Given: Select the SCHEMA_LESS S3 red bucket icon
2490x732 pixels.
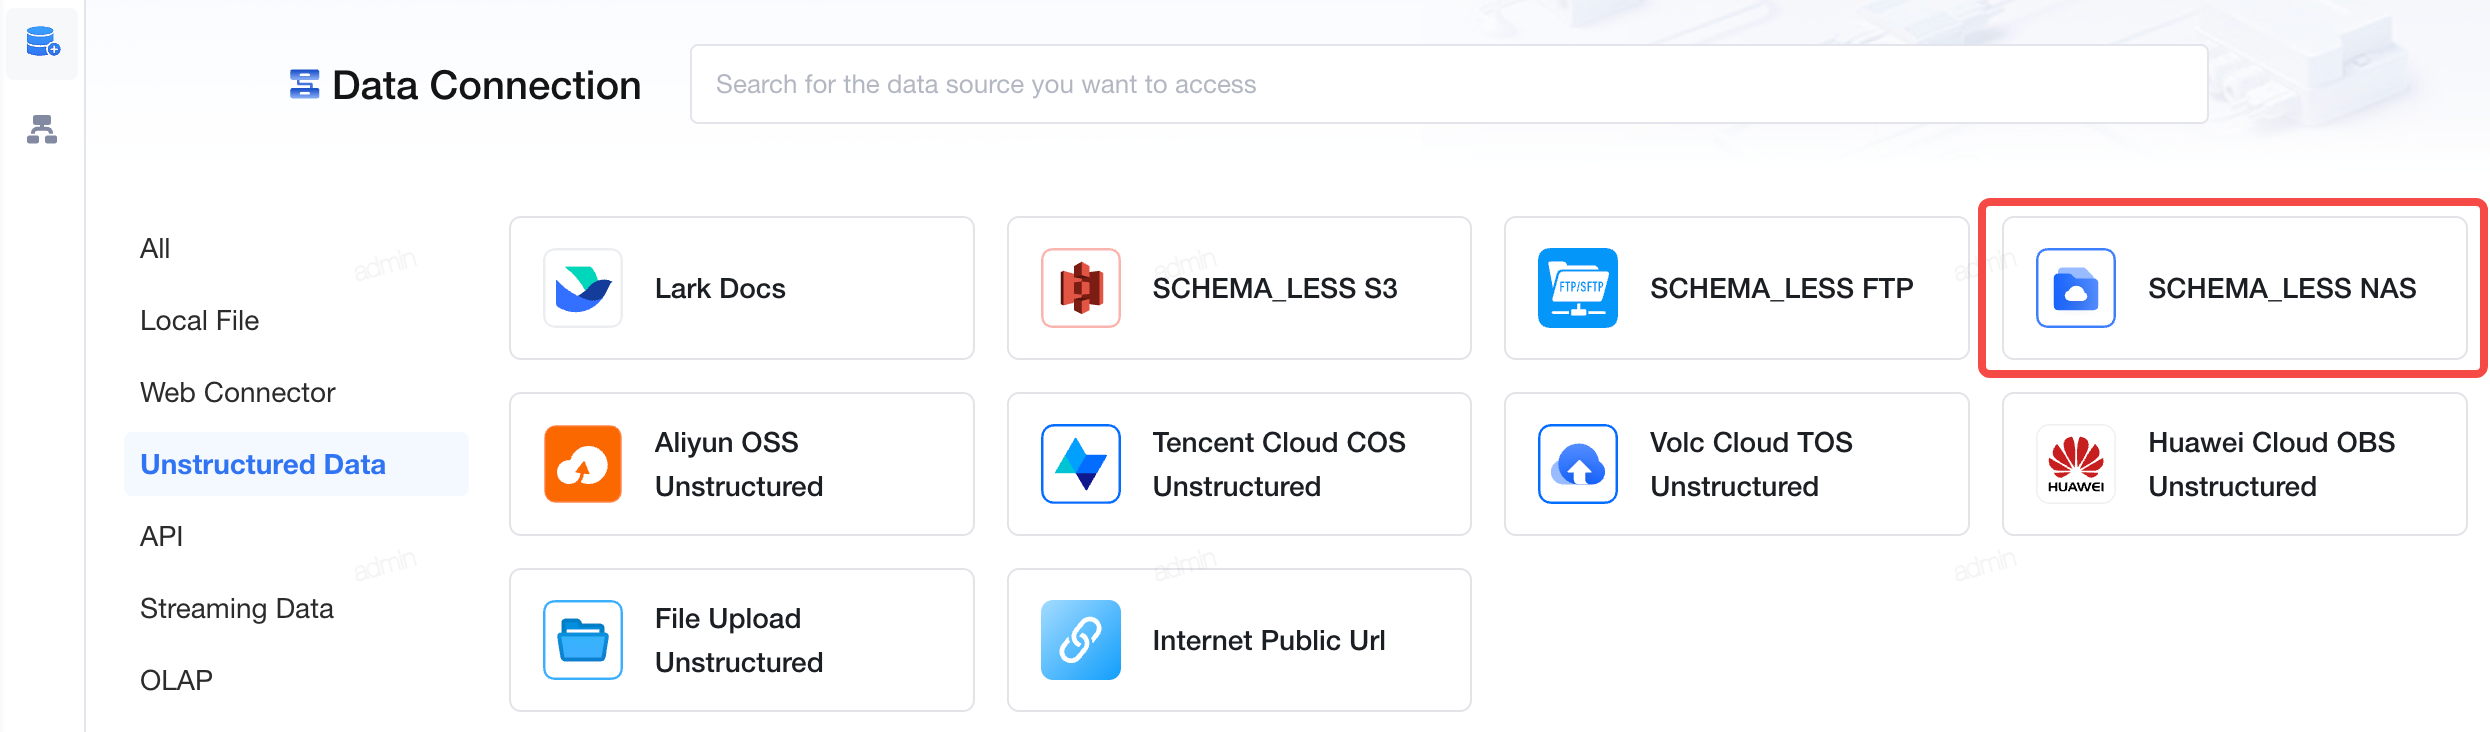Looking at the screenshot, I should click(x=1081, y=288).
